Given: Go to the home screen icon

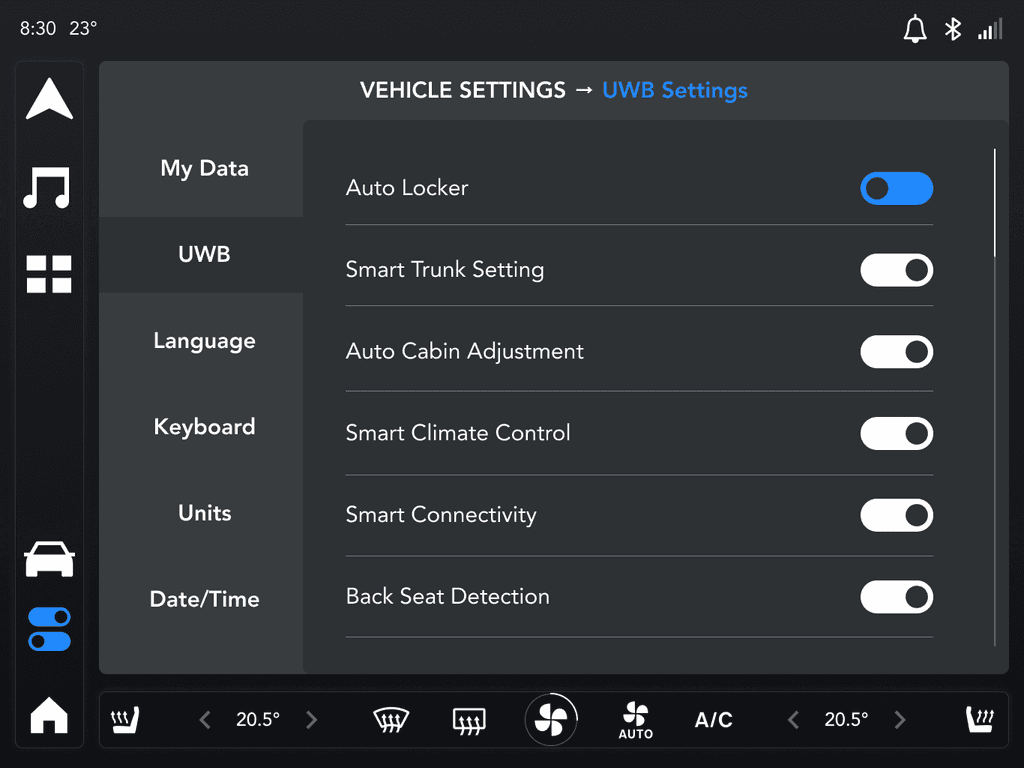Looking at the screenshot, I should point(49,716).
